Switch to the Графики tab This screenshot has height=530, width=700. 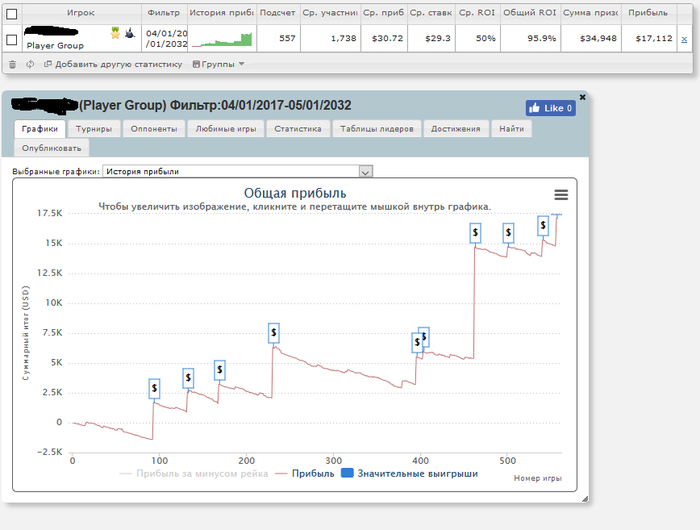coord(40,129)
